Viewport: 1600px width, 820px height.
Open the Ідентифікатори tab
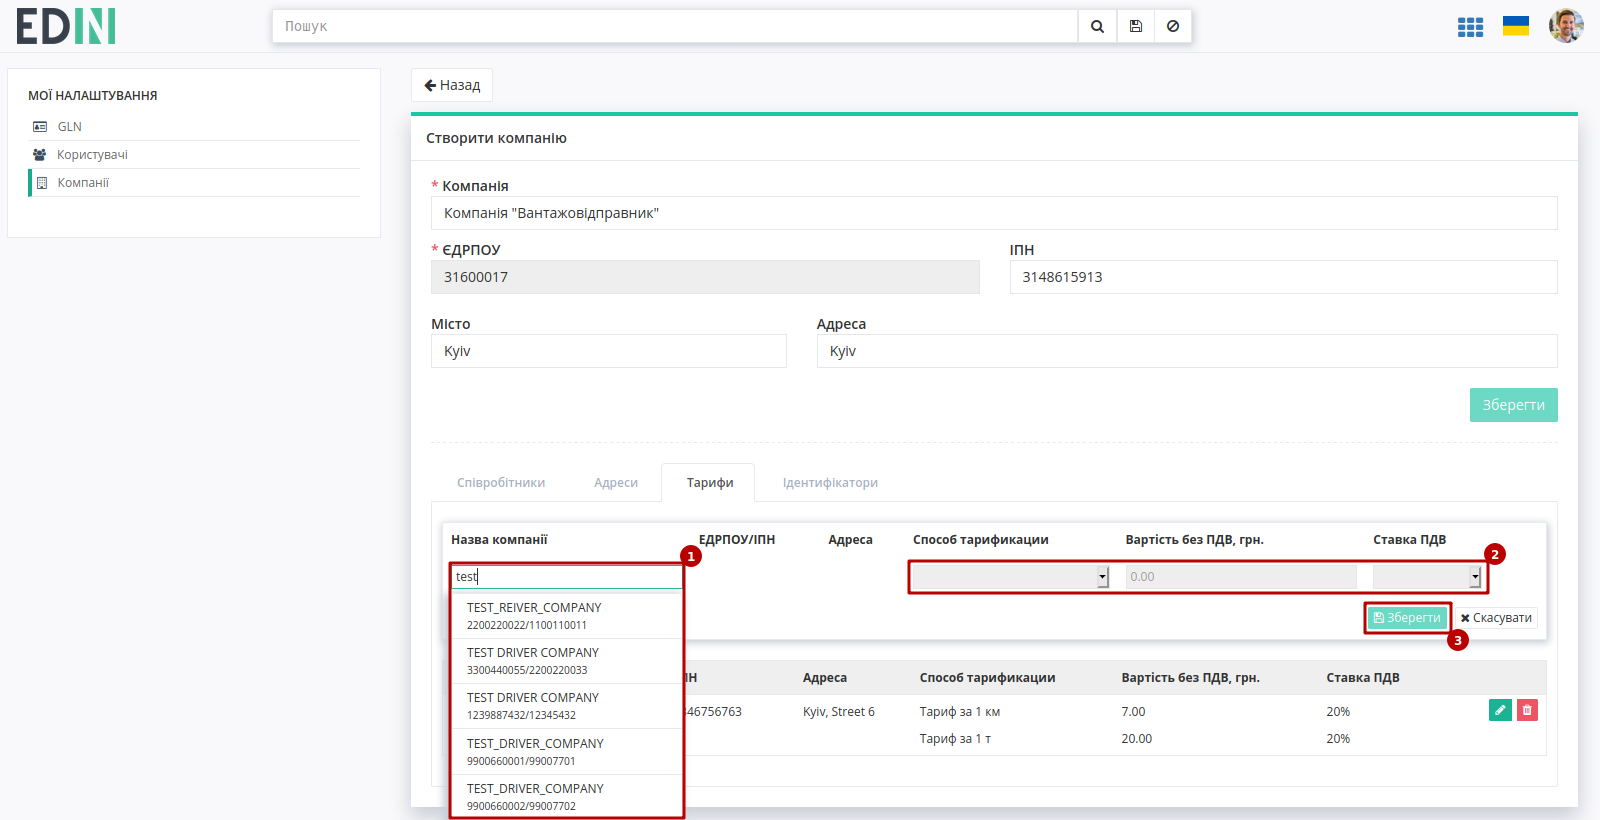(x=830, y=483)
